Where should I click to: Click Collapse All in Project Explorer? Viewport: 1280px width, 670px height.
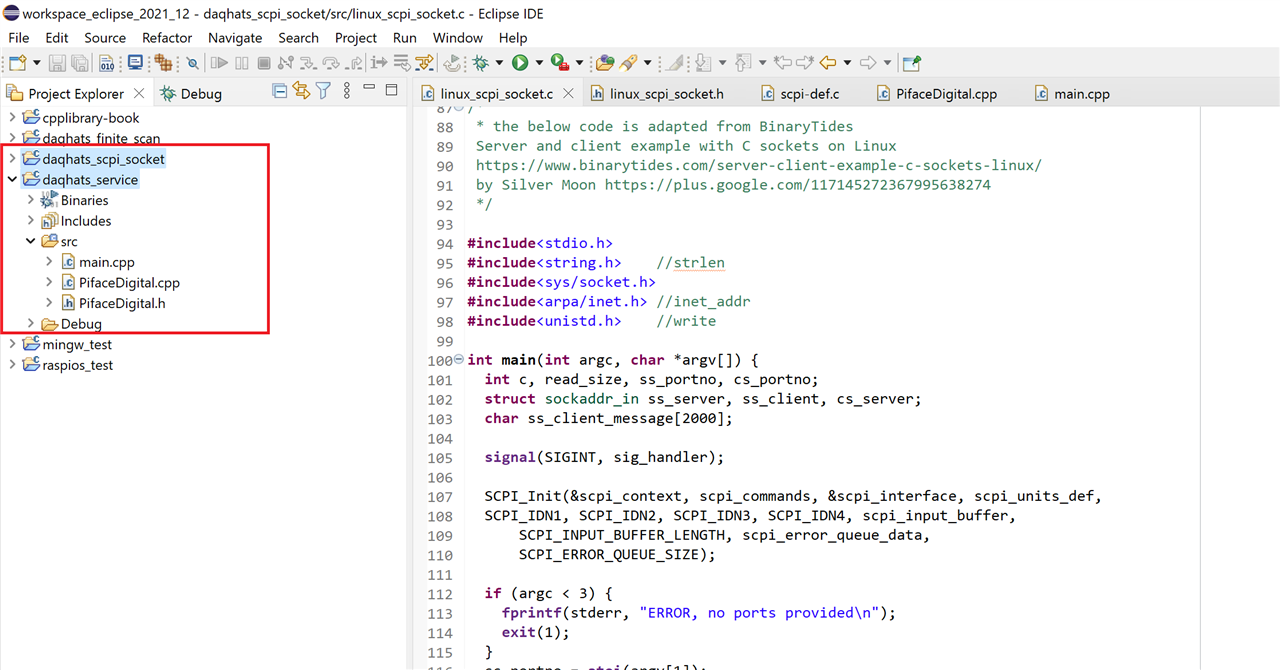[x=279, y=92]
